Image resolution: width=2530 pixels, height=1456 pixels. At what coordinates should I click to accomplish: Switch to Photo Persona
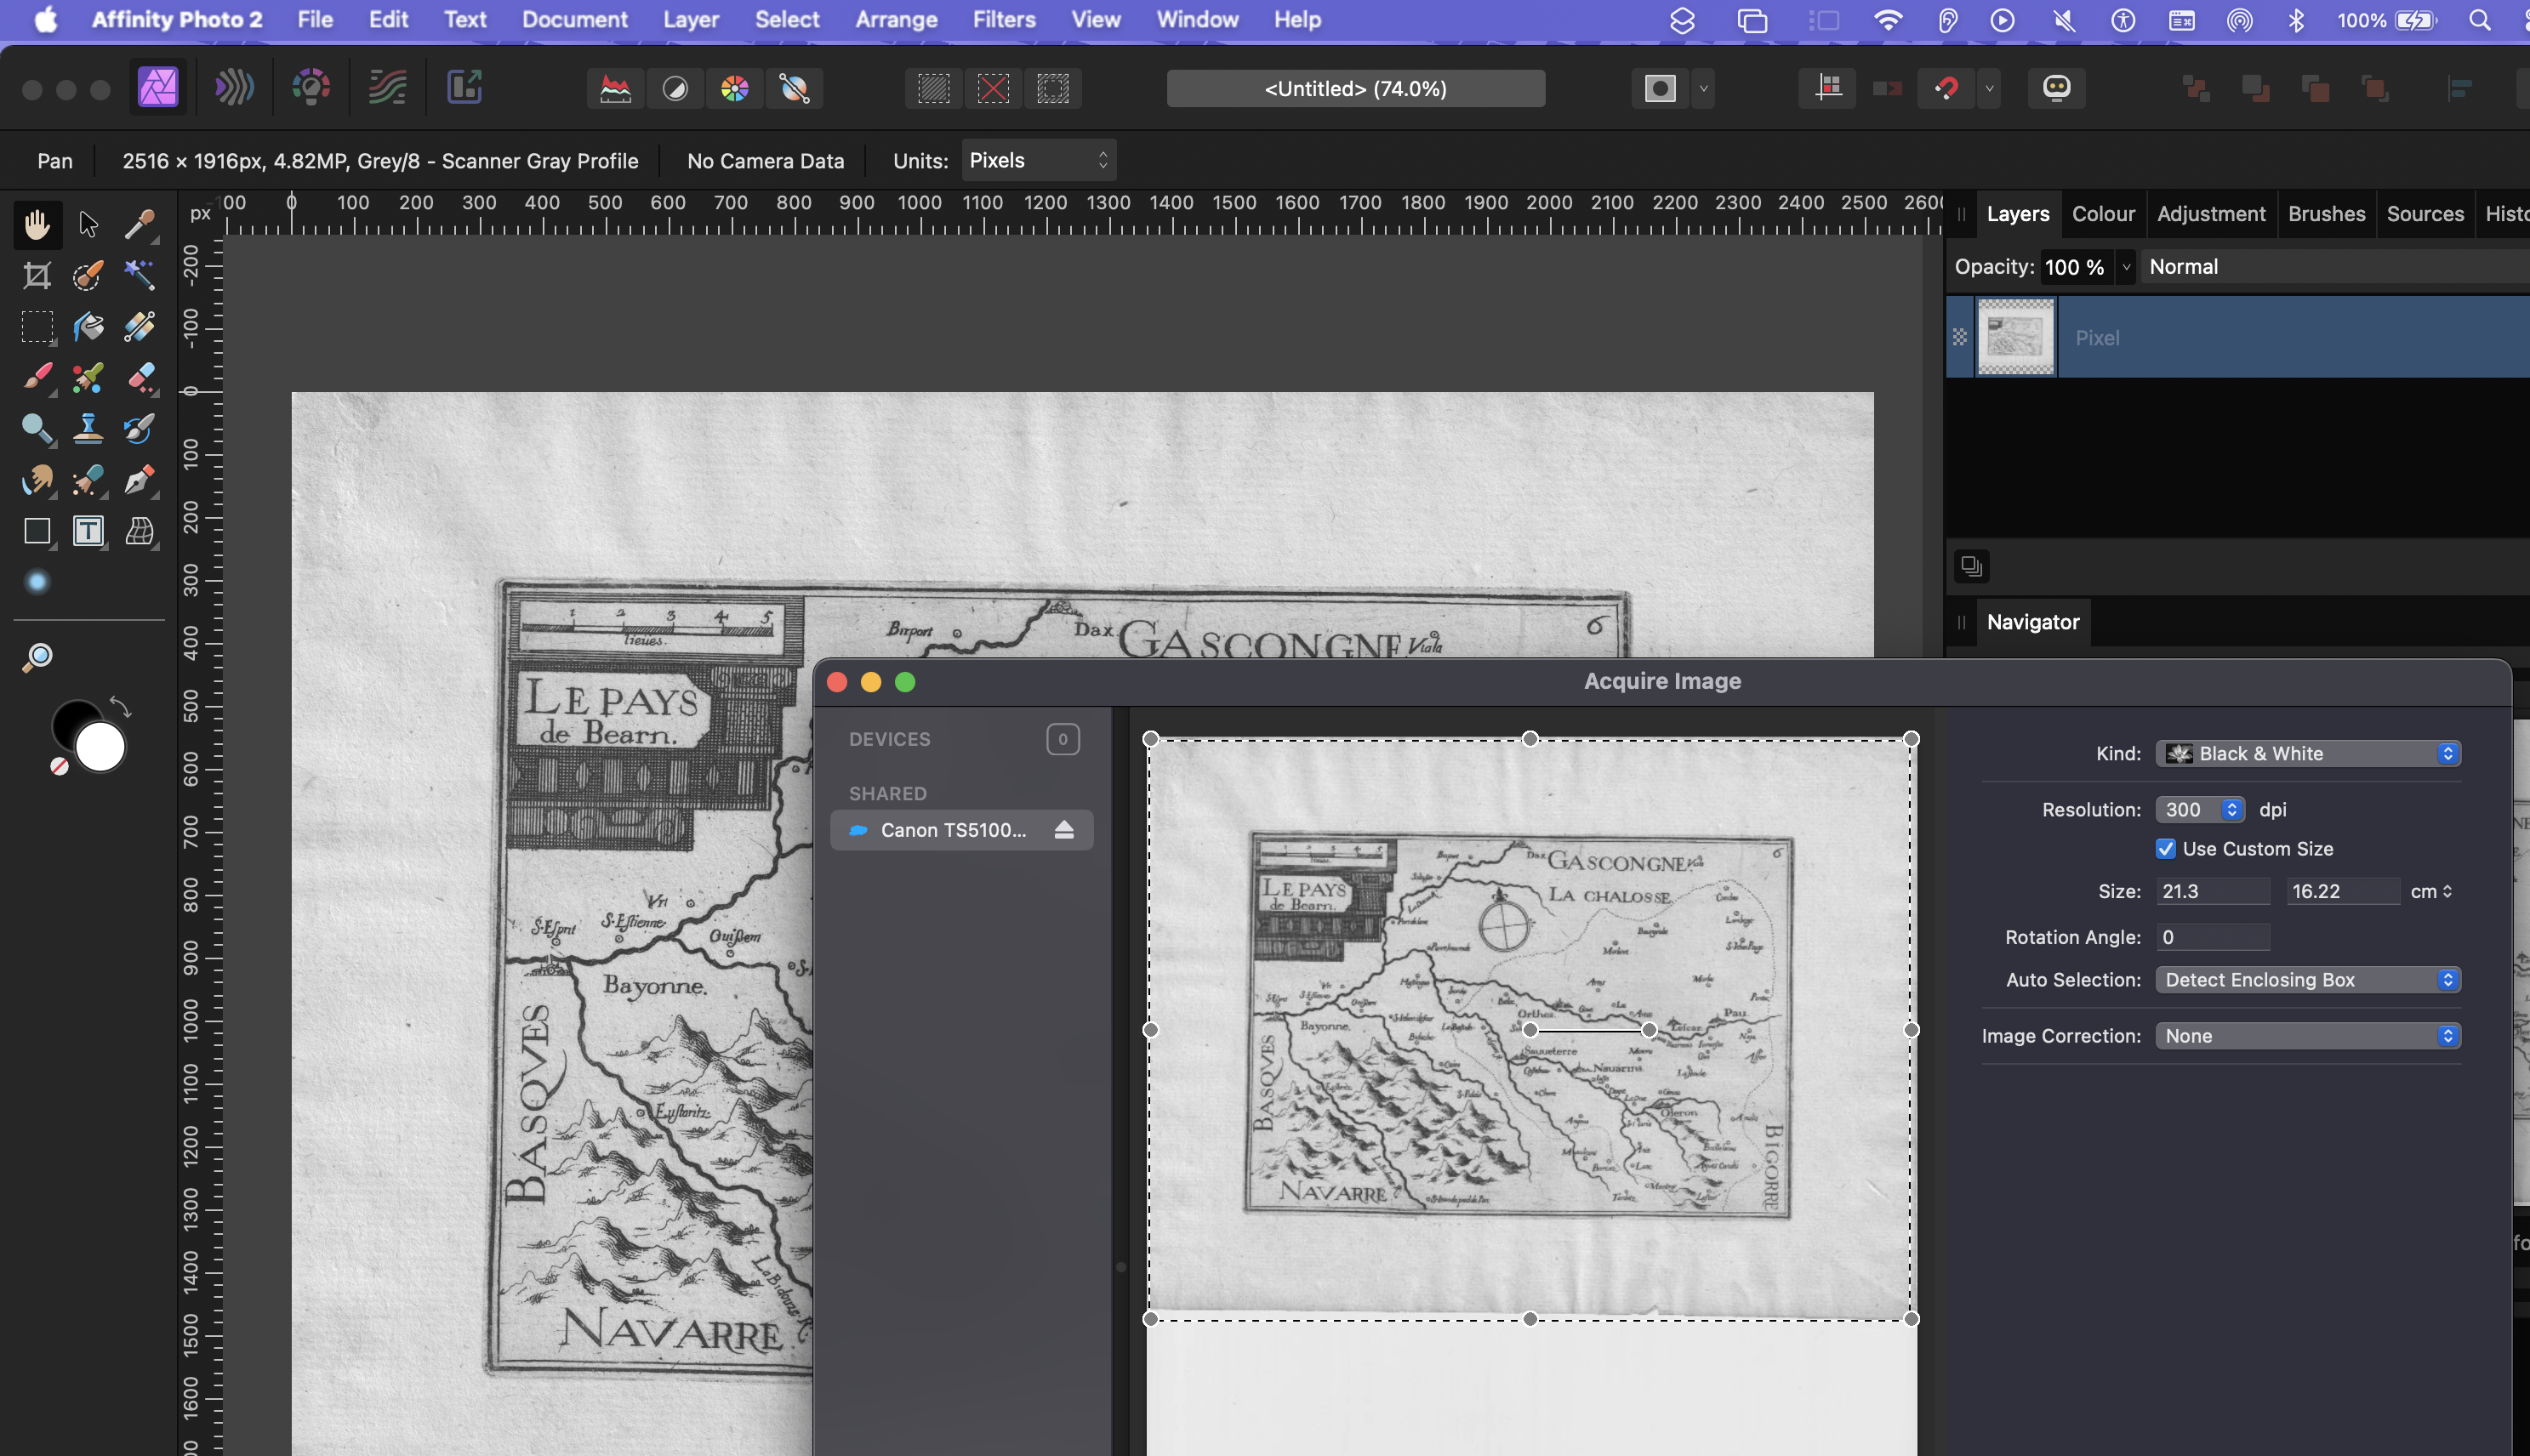coord(158,88)
